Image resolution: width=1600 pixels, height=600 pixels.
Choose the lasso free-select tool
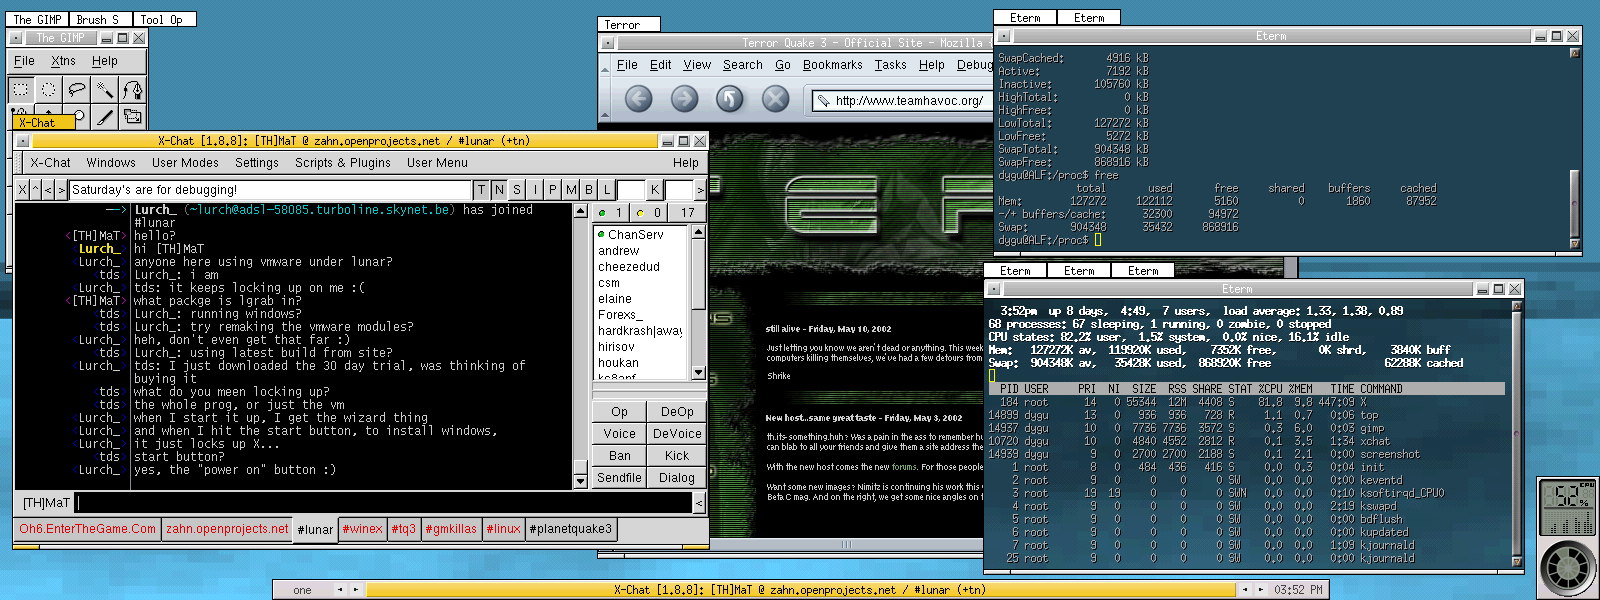tap(76, 90)
